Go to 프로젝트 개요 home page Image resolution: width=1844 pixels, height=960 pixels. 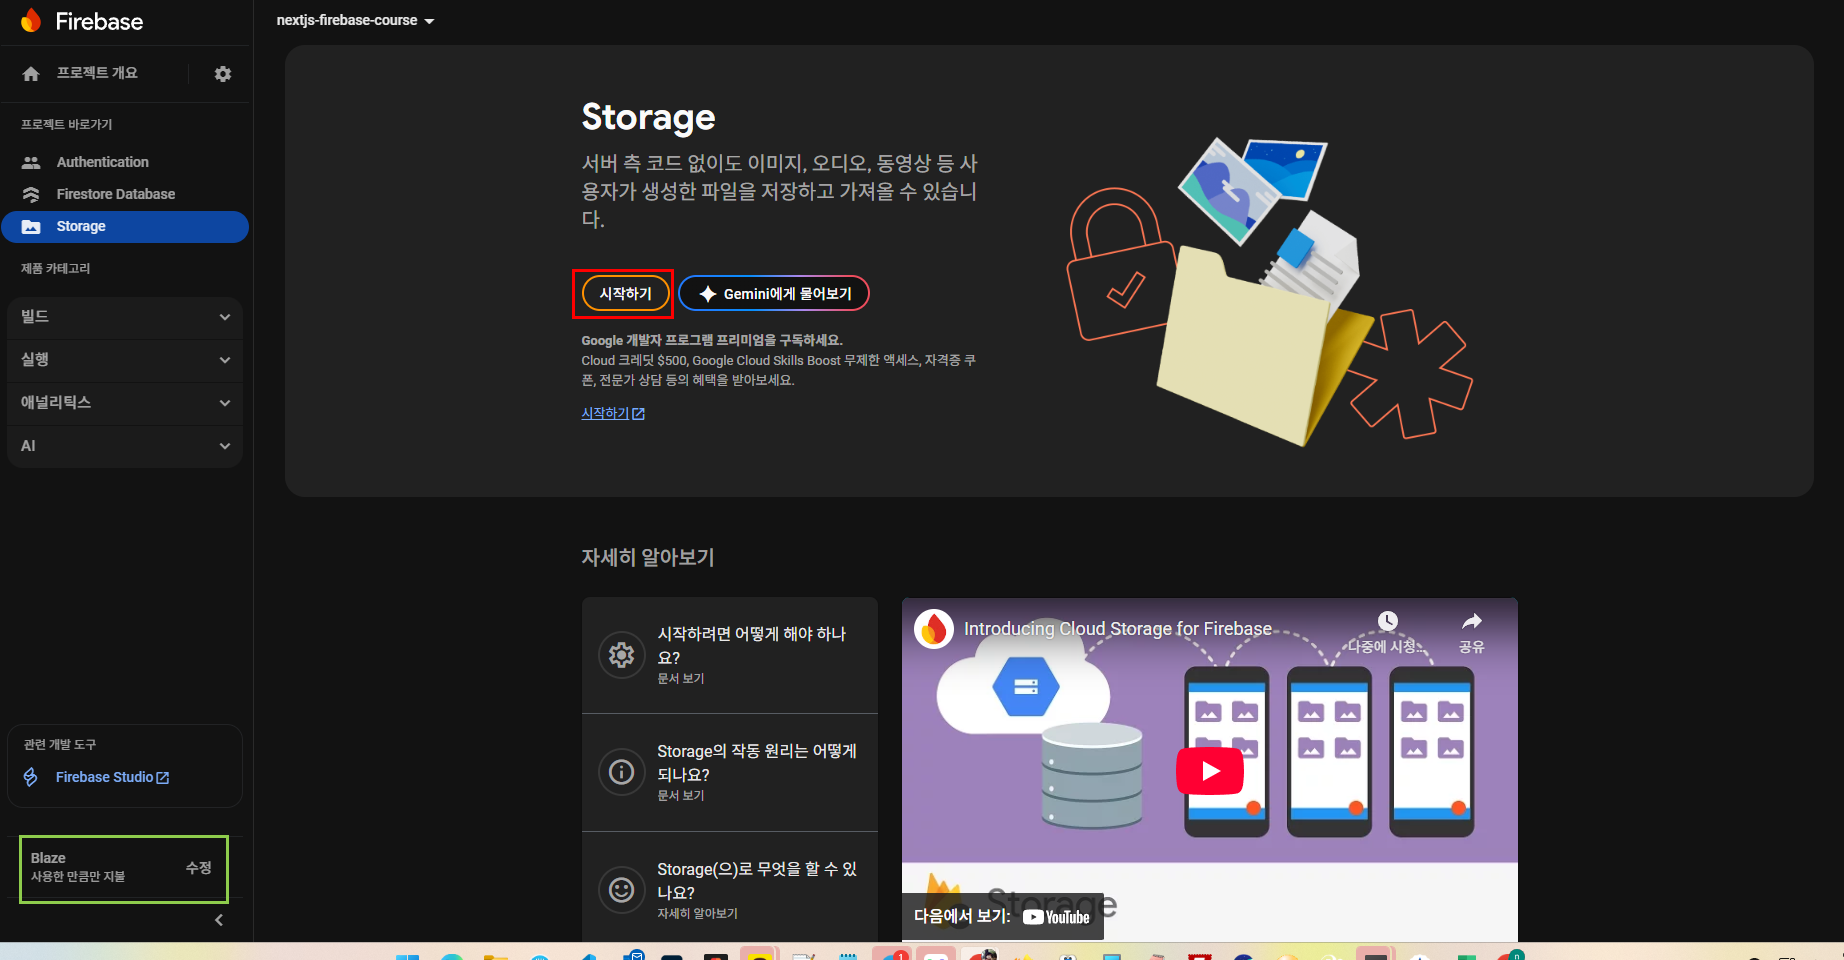tap(96, 73)
